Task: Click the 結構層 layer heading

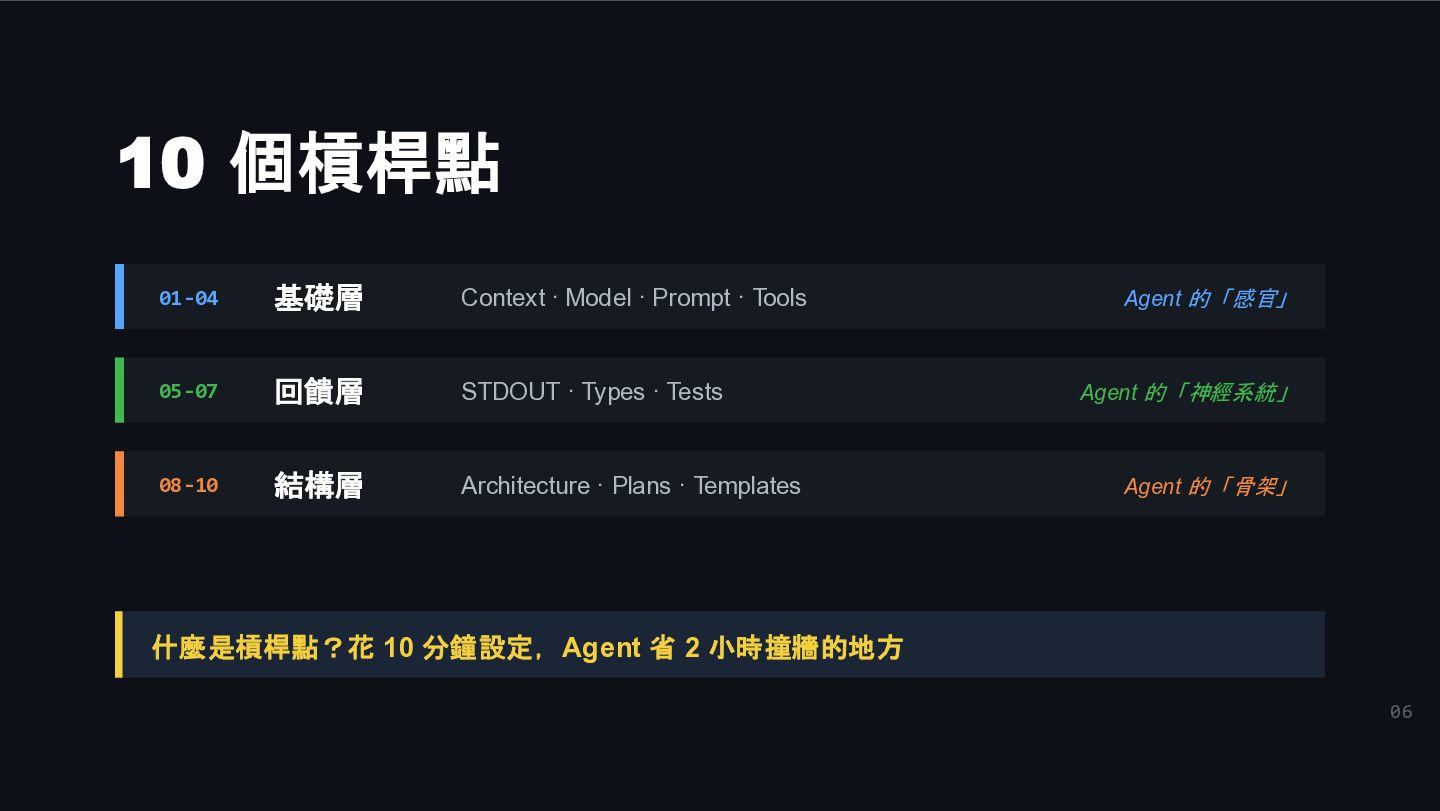Action: (x=318, y=485)
